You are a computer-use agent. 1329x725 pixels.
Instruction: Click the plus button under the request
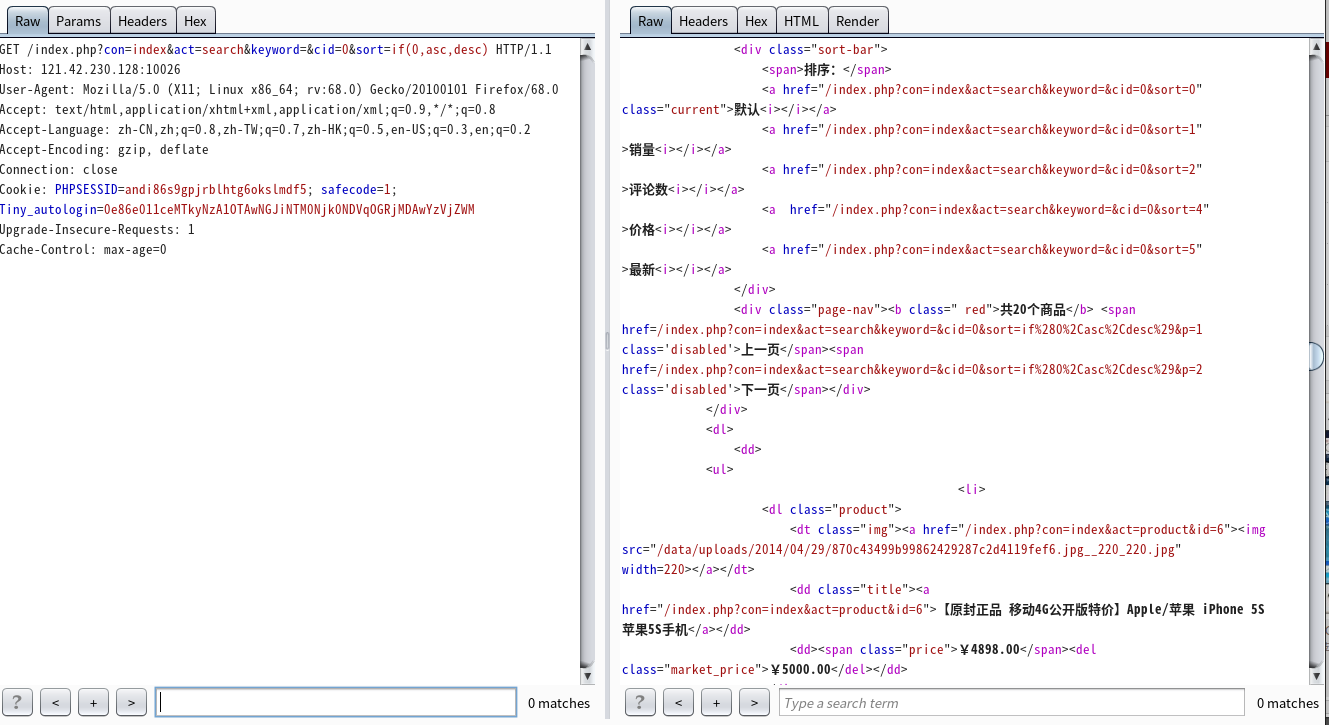[93, 703]
